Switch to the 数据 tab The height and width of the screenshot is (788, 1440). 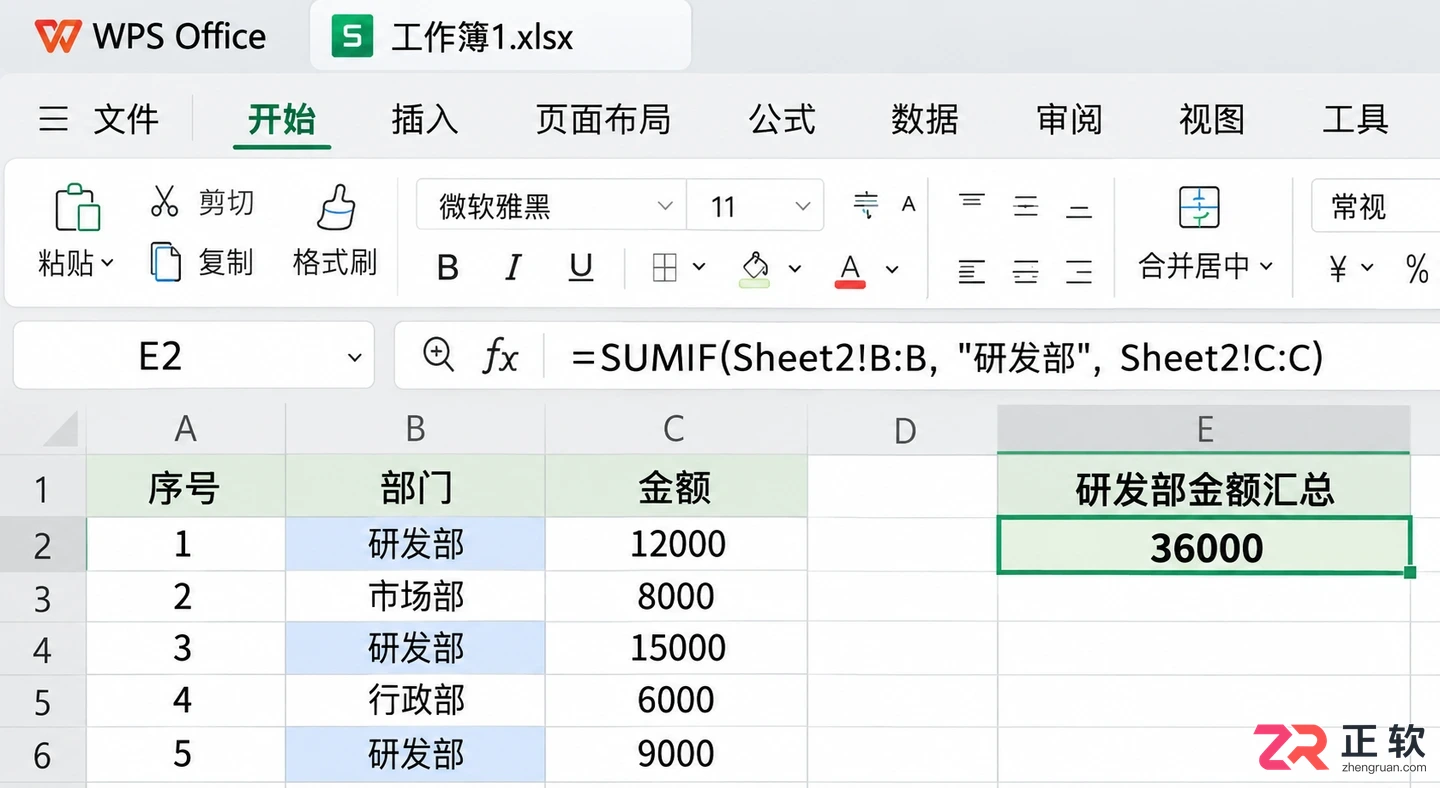(925, 120)
